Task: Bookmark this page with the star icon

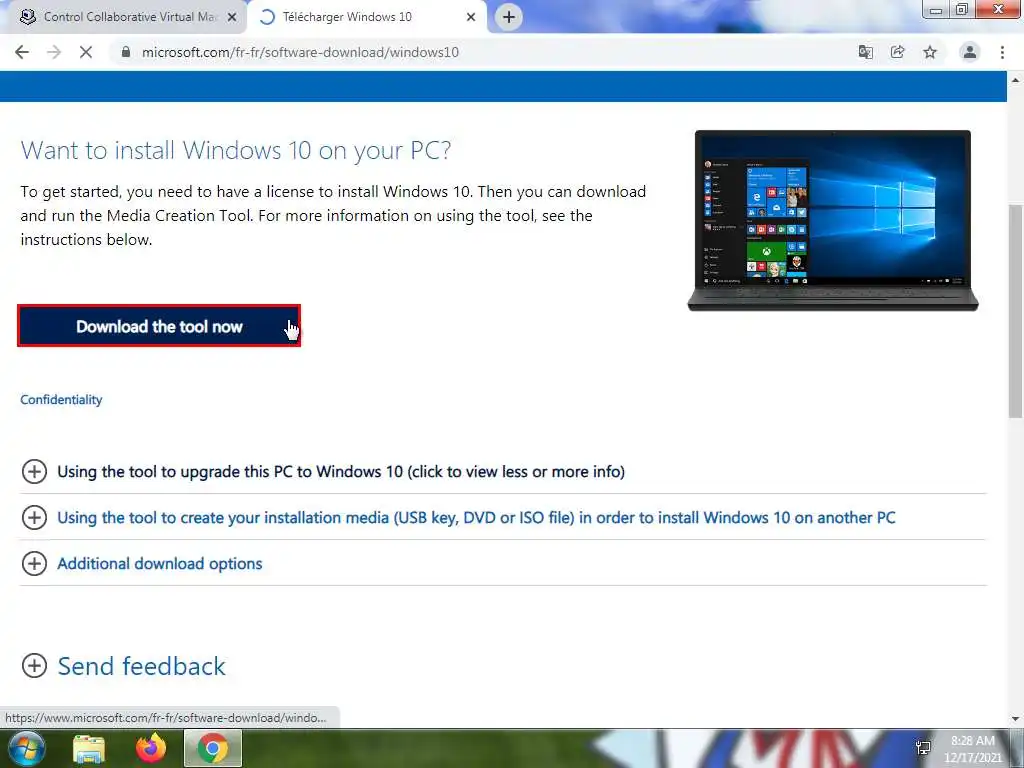Action: click(x=930, y=52)
